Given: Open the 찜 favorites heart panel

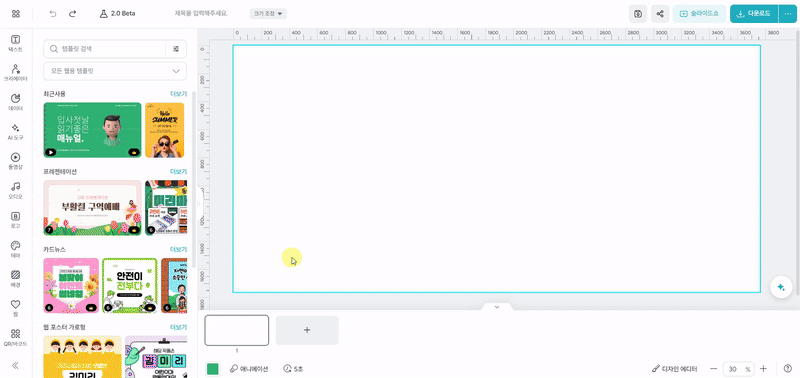Looking at the screenshot, I should 16,308.
